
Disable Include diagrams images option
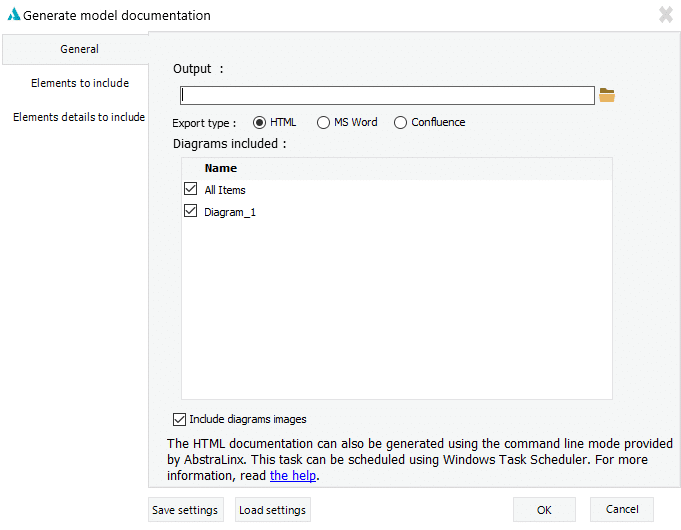click(180, 419)
